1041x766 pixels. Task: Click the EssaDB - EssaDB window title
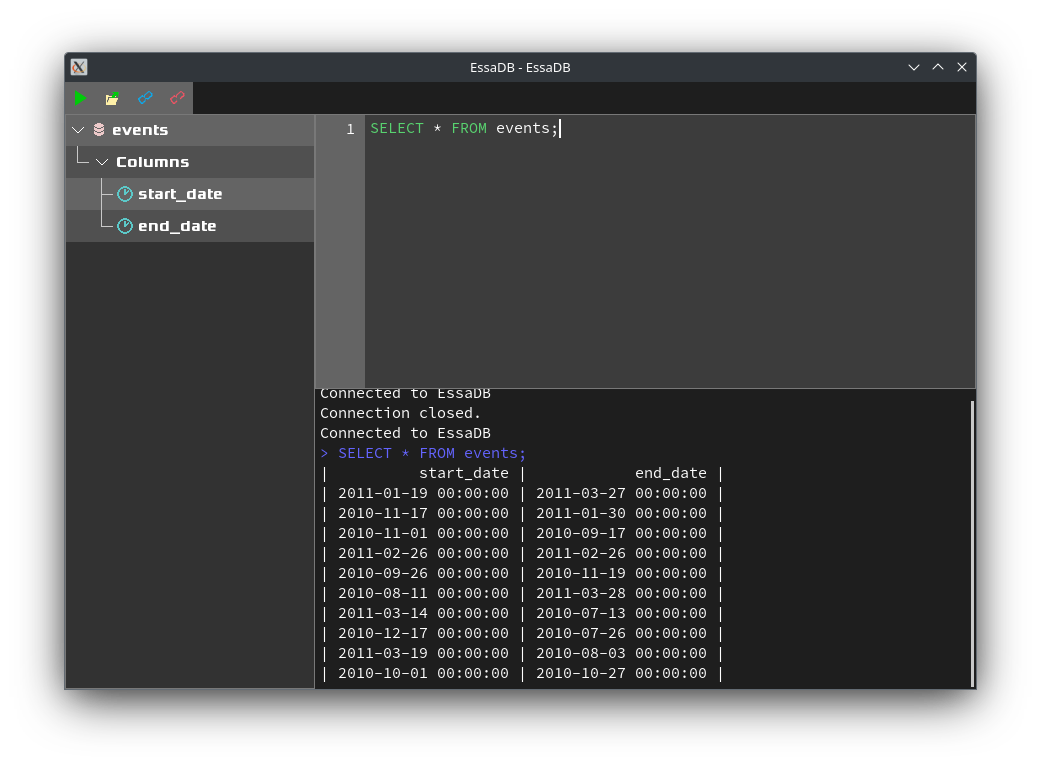(520, 67)
